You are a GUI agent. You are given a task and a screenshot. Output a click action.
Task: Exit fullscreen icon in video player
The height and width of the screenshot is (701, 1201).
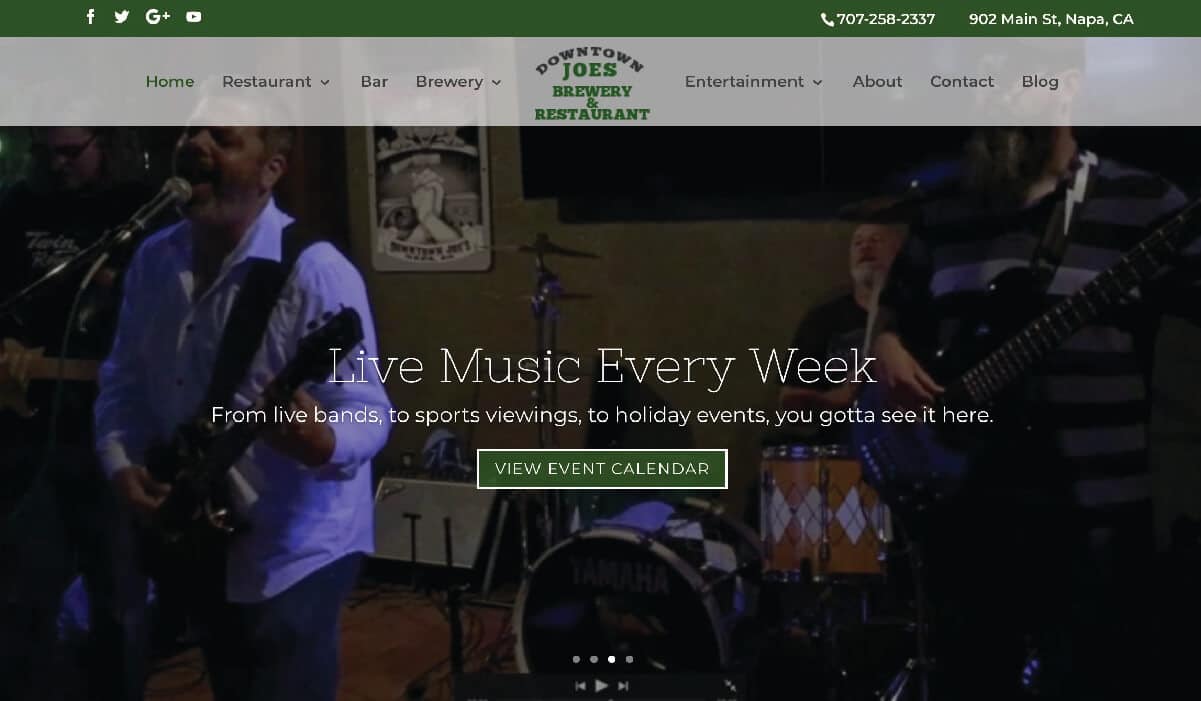click(x=730, y=686)
